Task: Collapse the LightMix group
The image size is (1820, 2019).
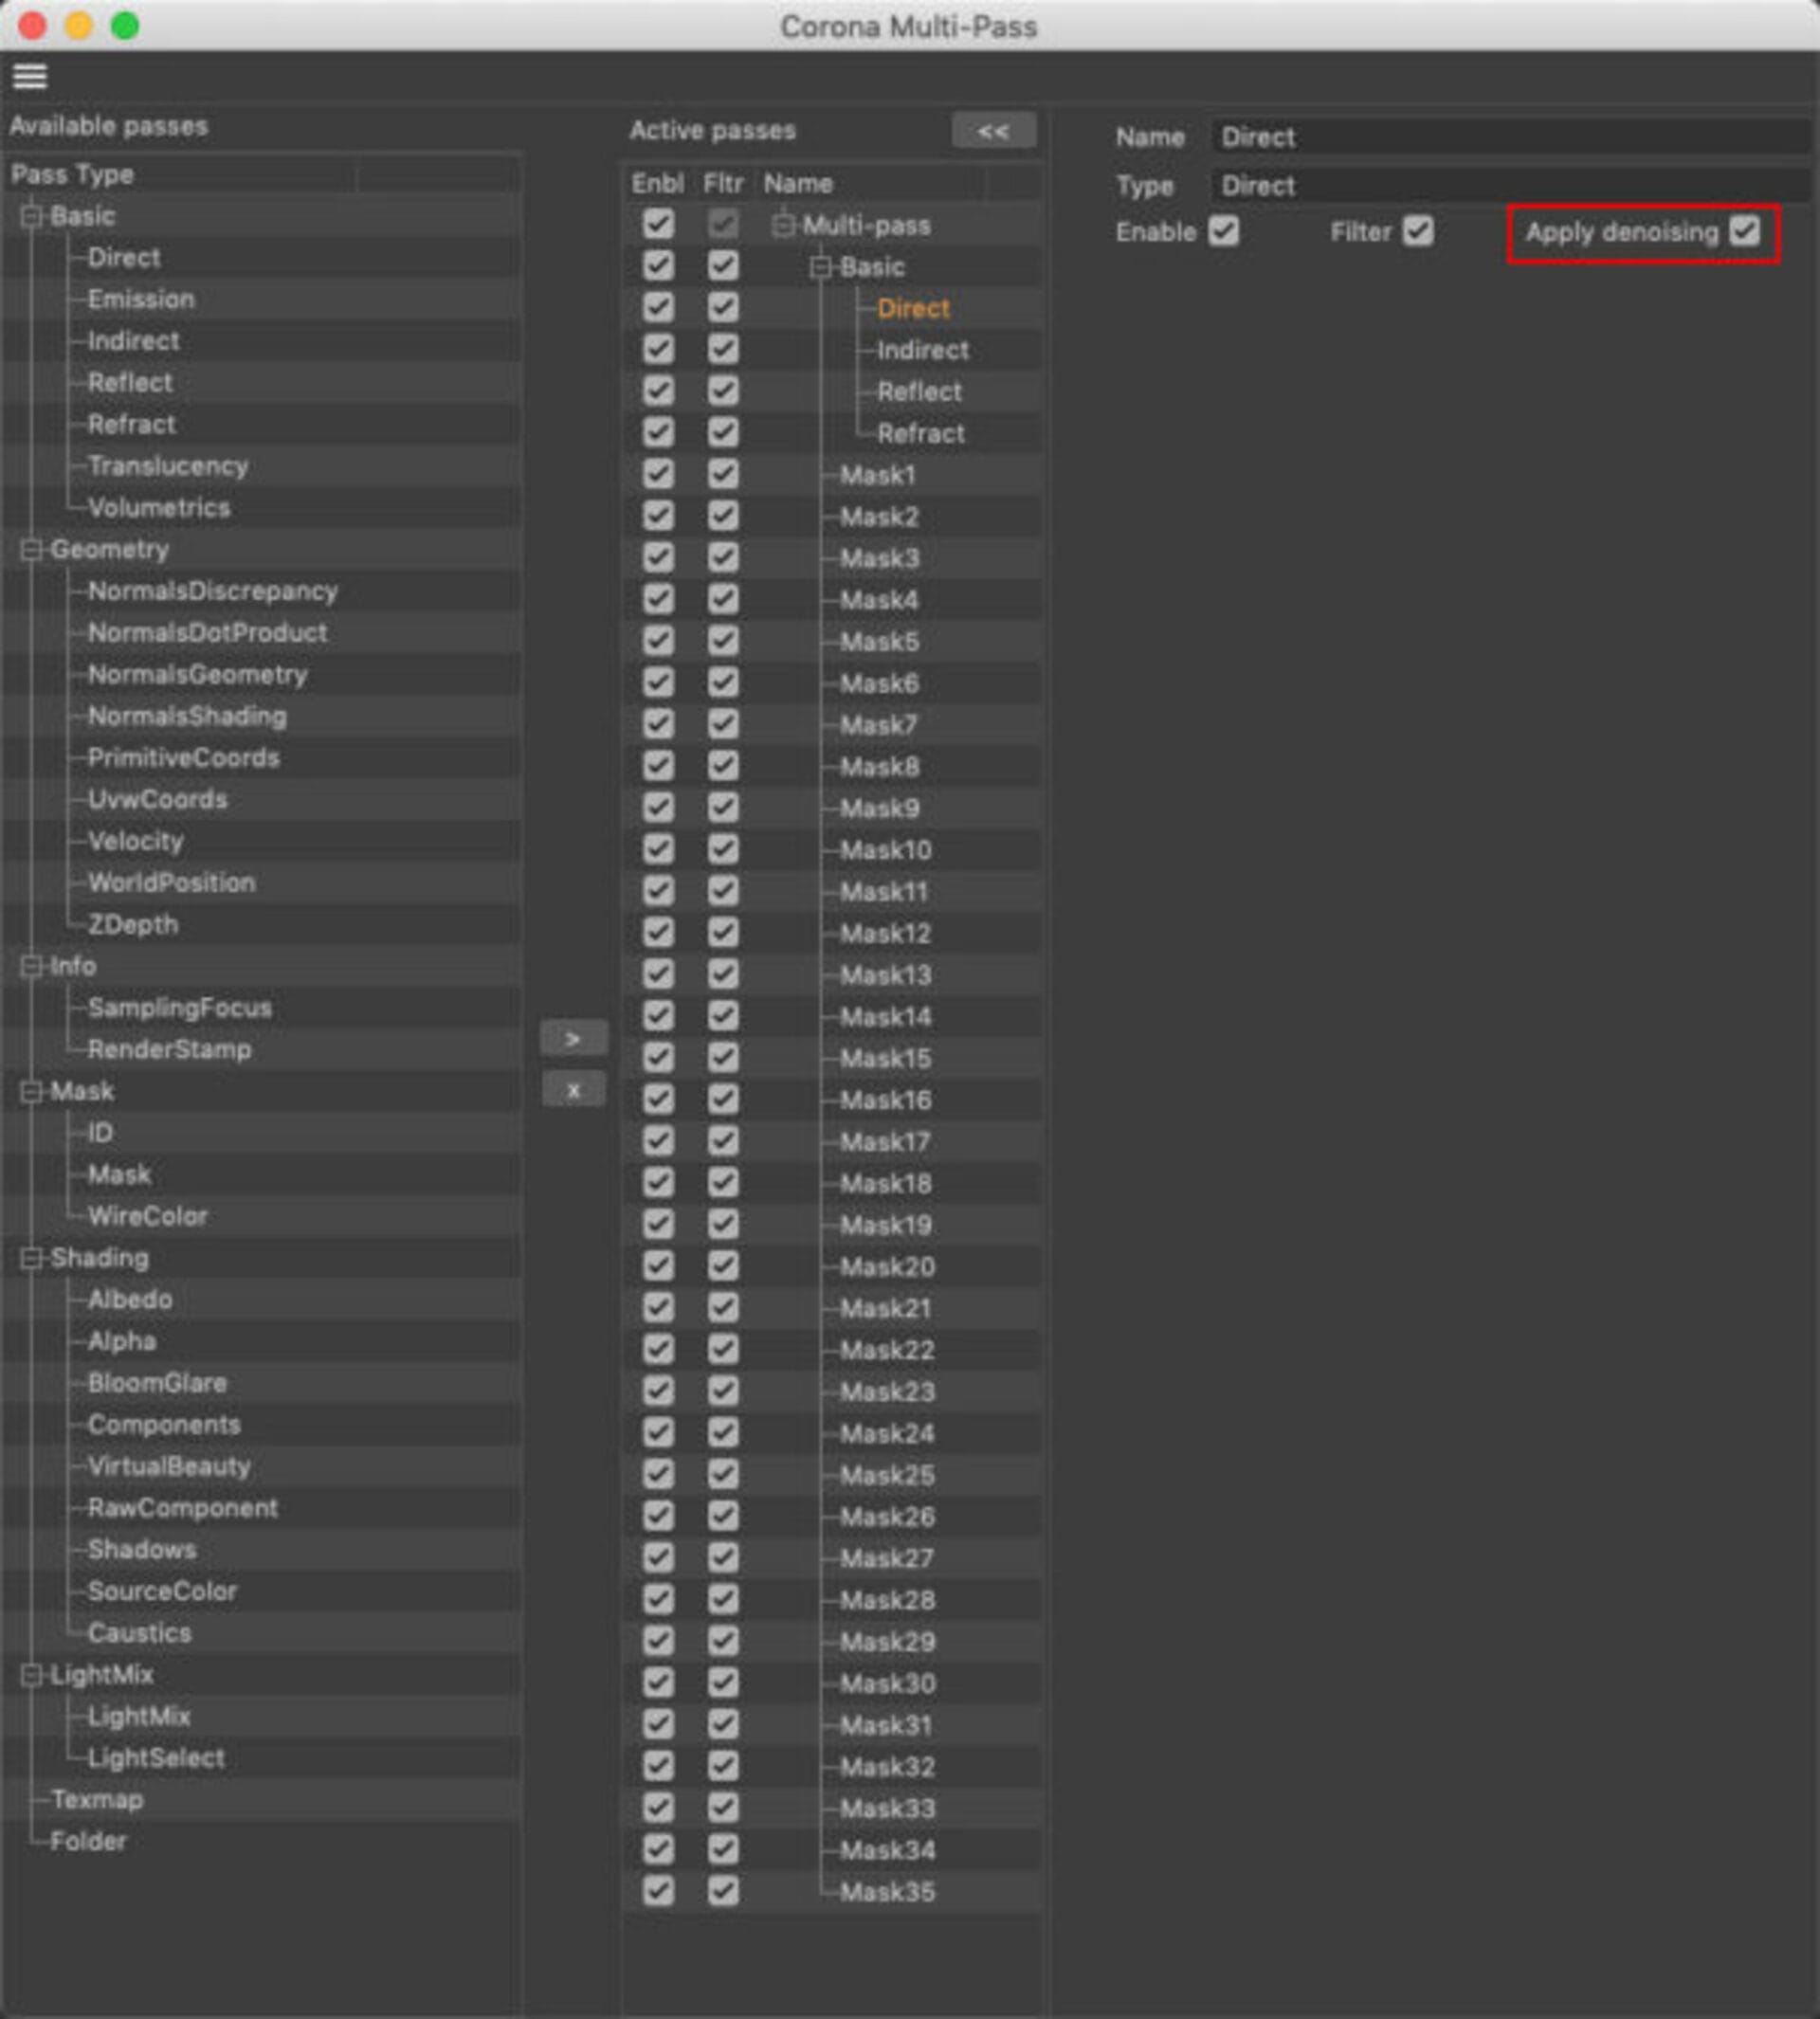Action: click(32, 1675)
